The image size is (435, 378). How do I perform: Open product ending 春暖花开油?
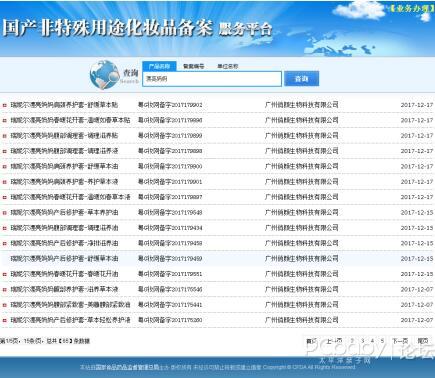[64, 274]
